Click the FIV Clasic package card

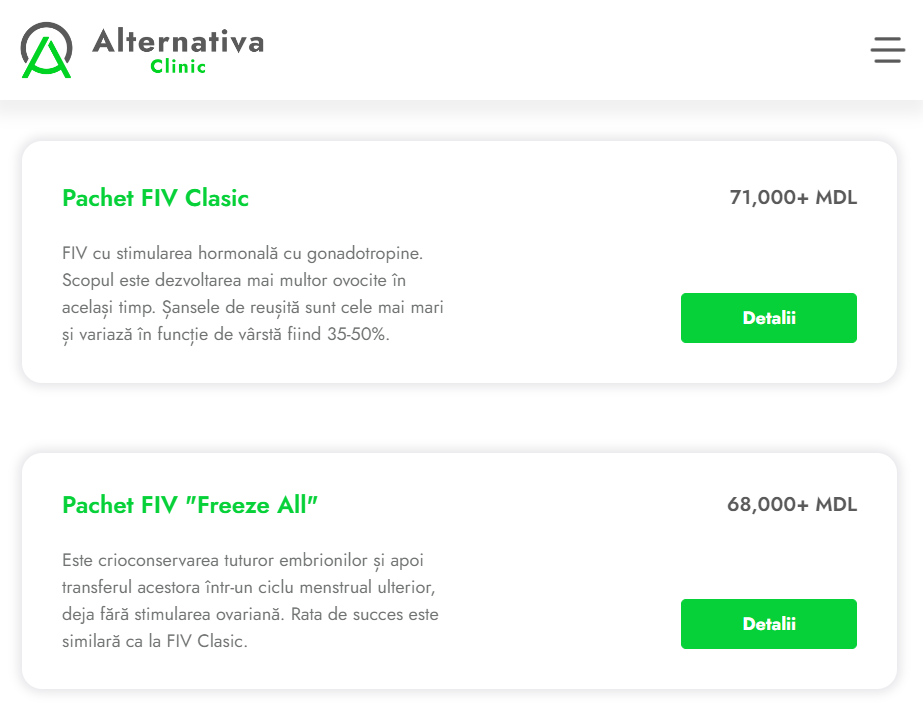(x=460, y=263)
